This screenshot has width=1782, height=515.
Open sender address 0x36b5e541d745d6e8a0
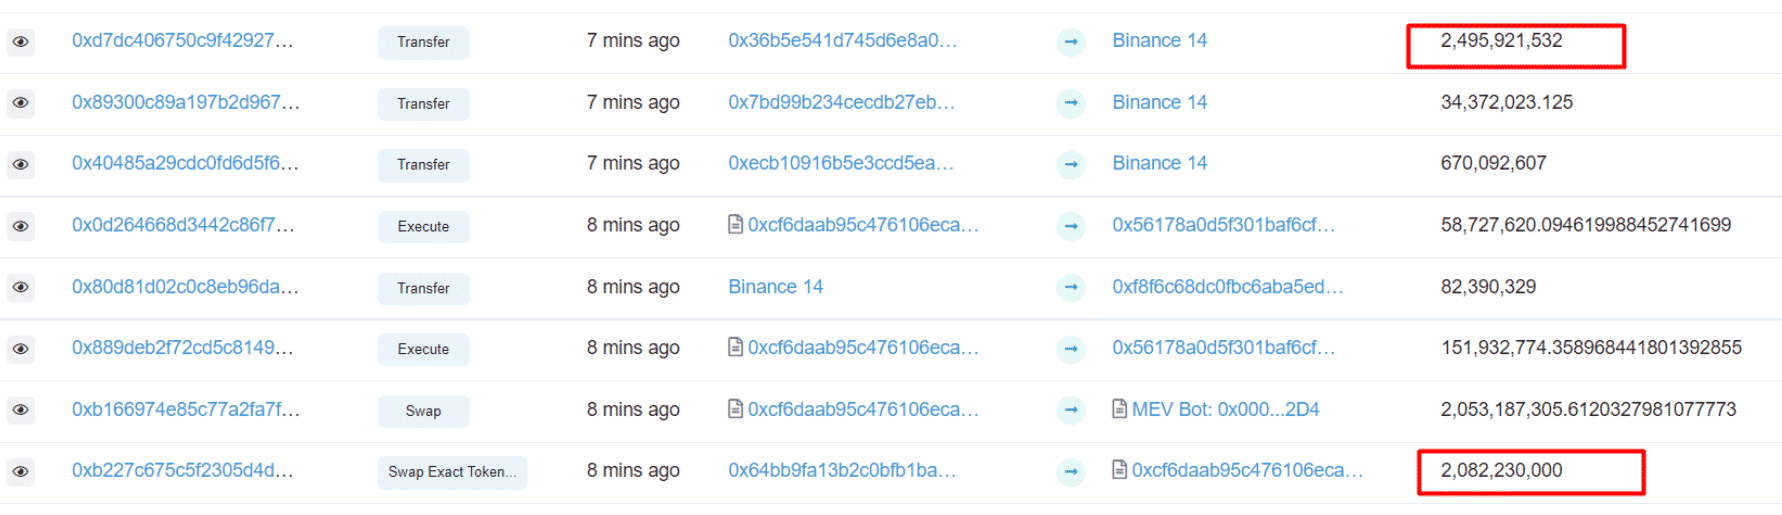pyautogui.click(x=842, y=41)
